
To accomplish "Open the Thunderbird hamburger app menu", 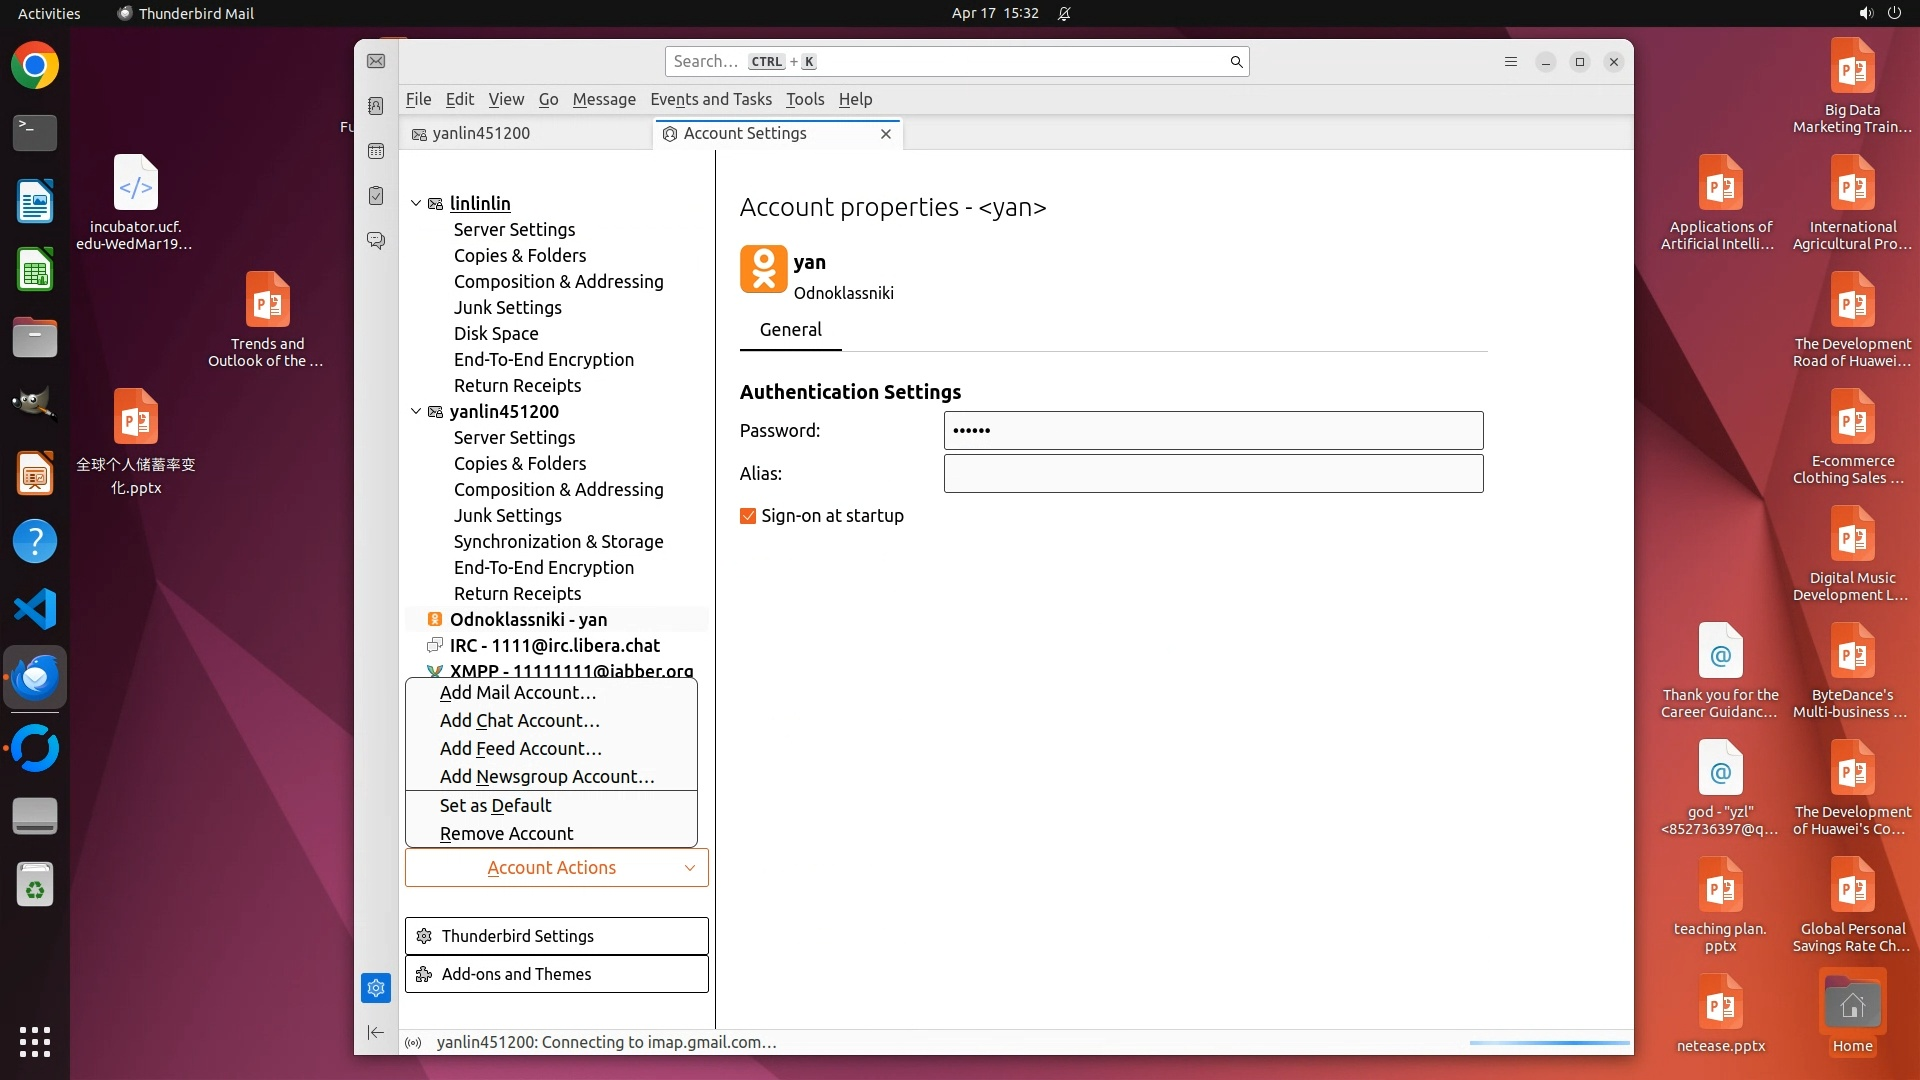I will click(1511, 62).
